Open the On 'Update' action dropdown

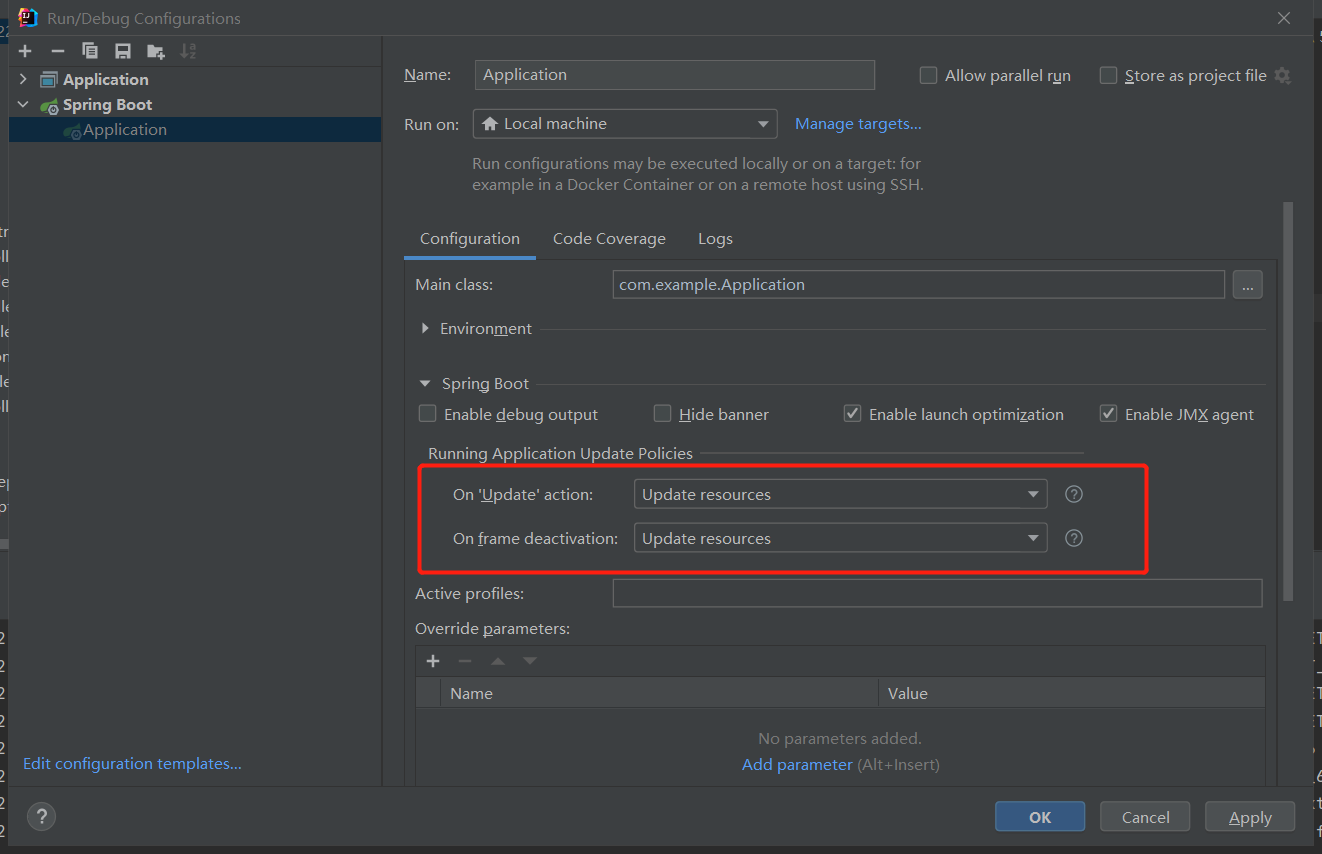840,494
